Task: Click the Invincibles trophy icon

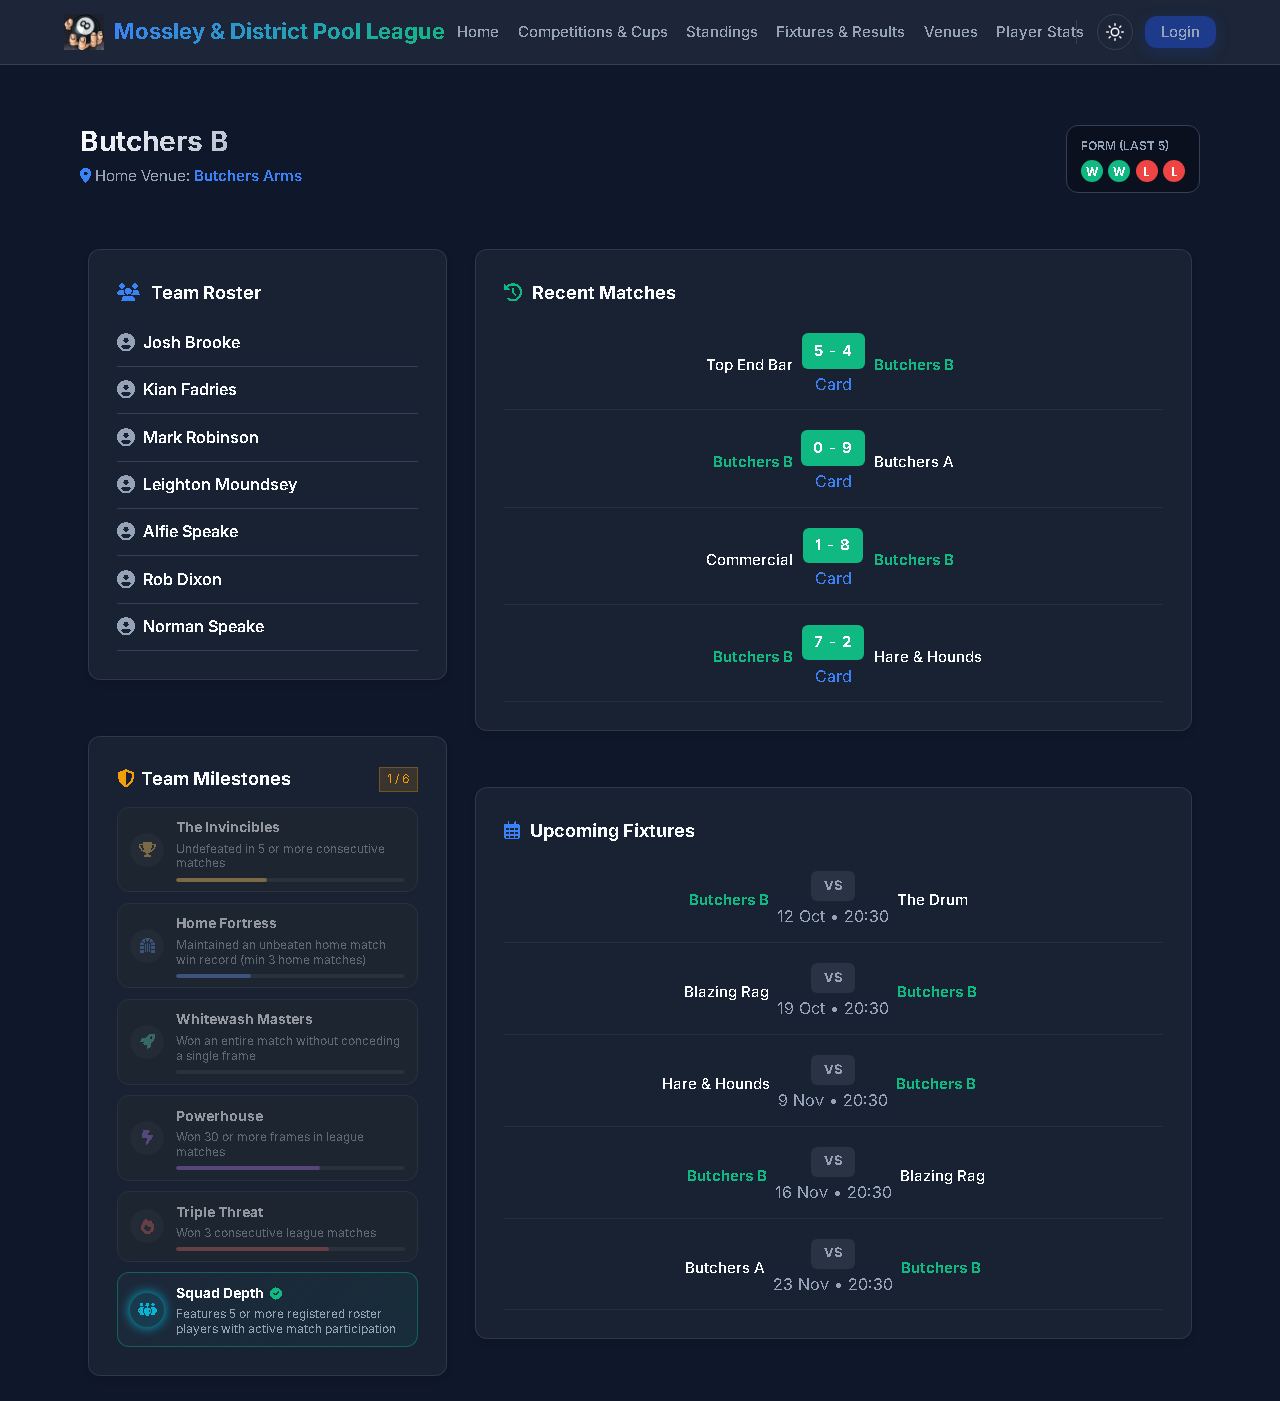Action: [x=147, y=849]
